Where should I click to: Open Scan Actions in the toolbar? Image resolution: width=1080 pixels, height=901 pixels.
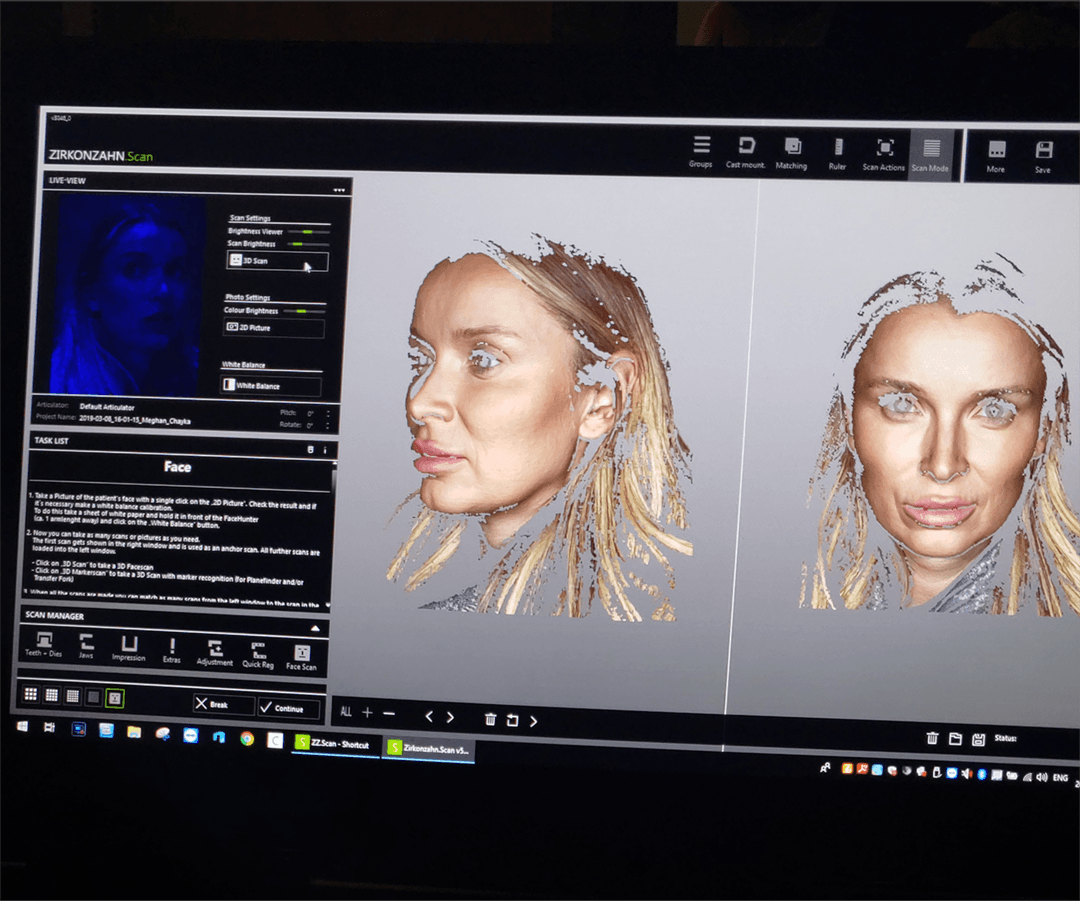pos(884,154)
